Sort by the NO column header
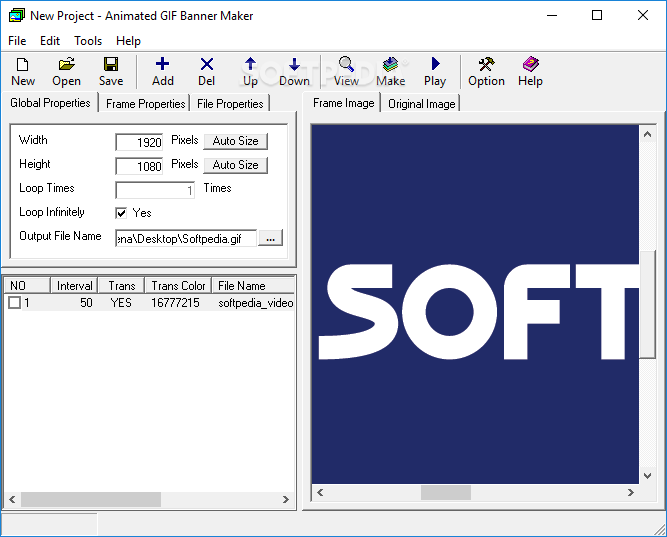667x537 pixels. click(27, 286)
